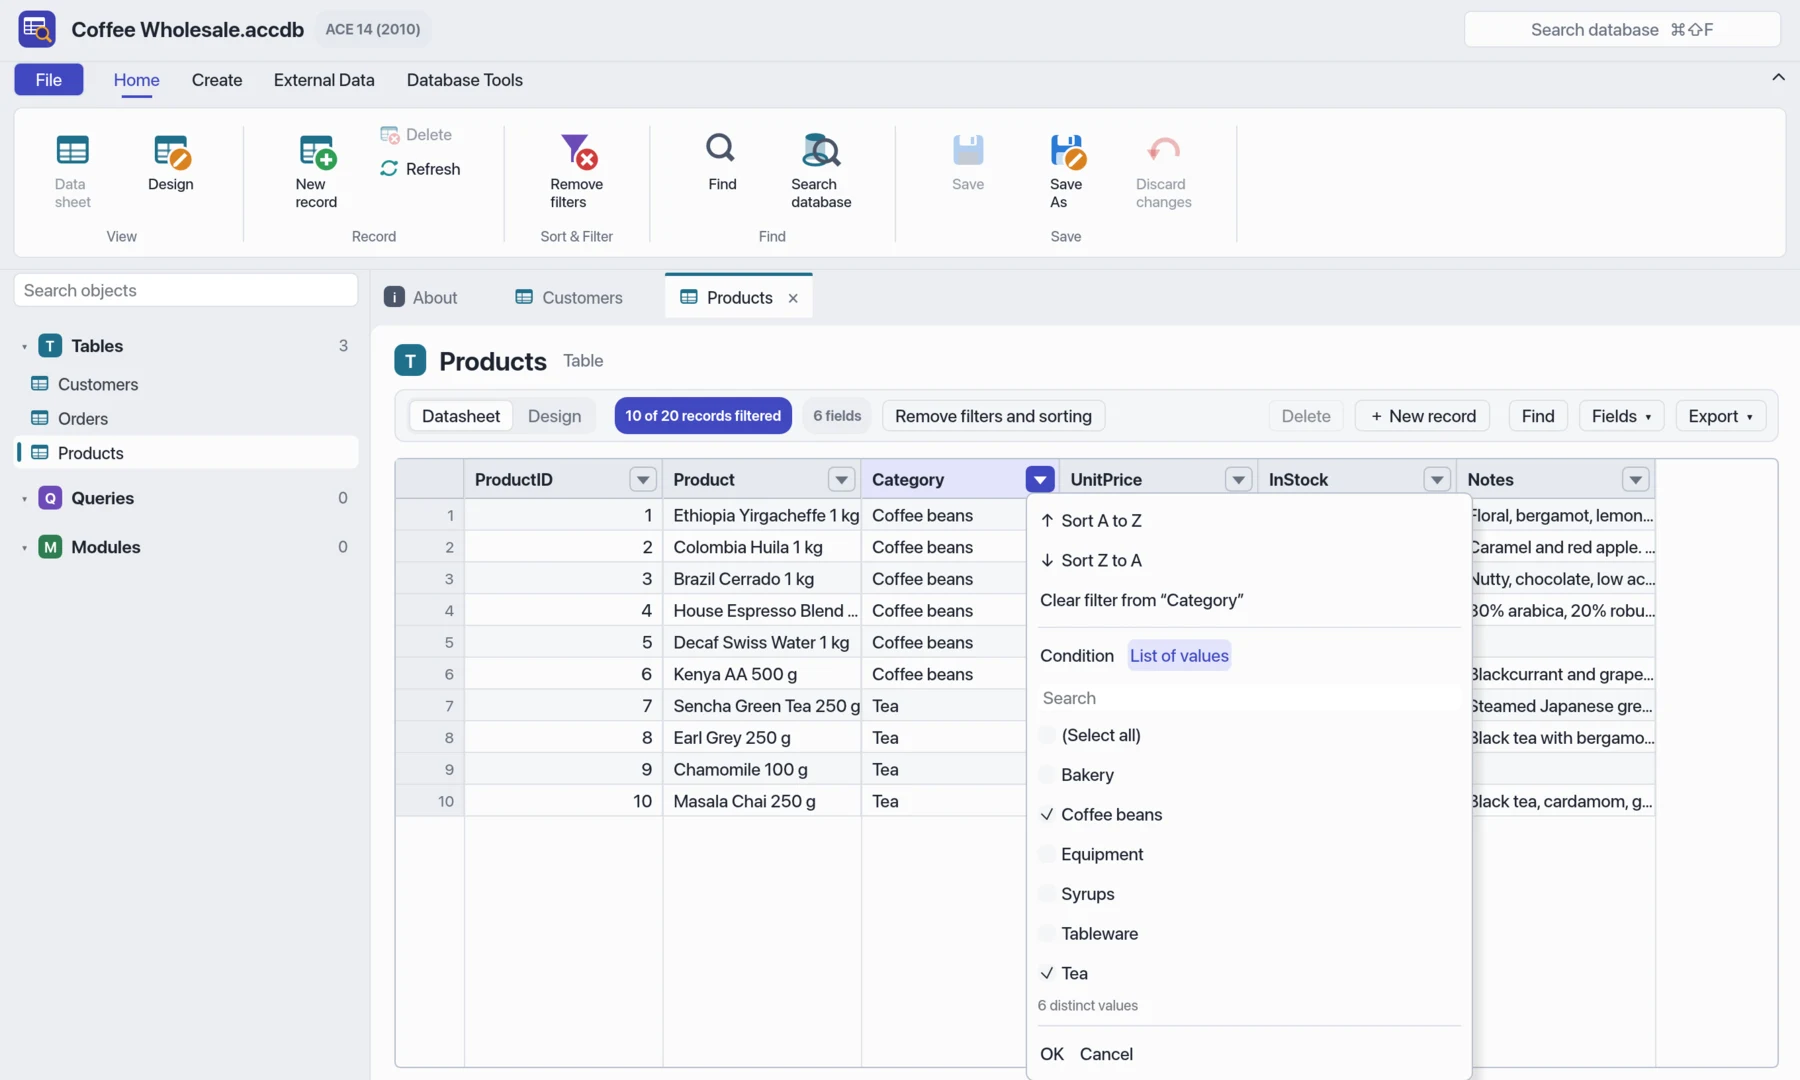Image resolution: width=1800 pixels, height=1080 pixels.
Task: Click the app logo icon in title bar
Action: [37, 29]
